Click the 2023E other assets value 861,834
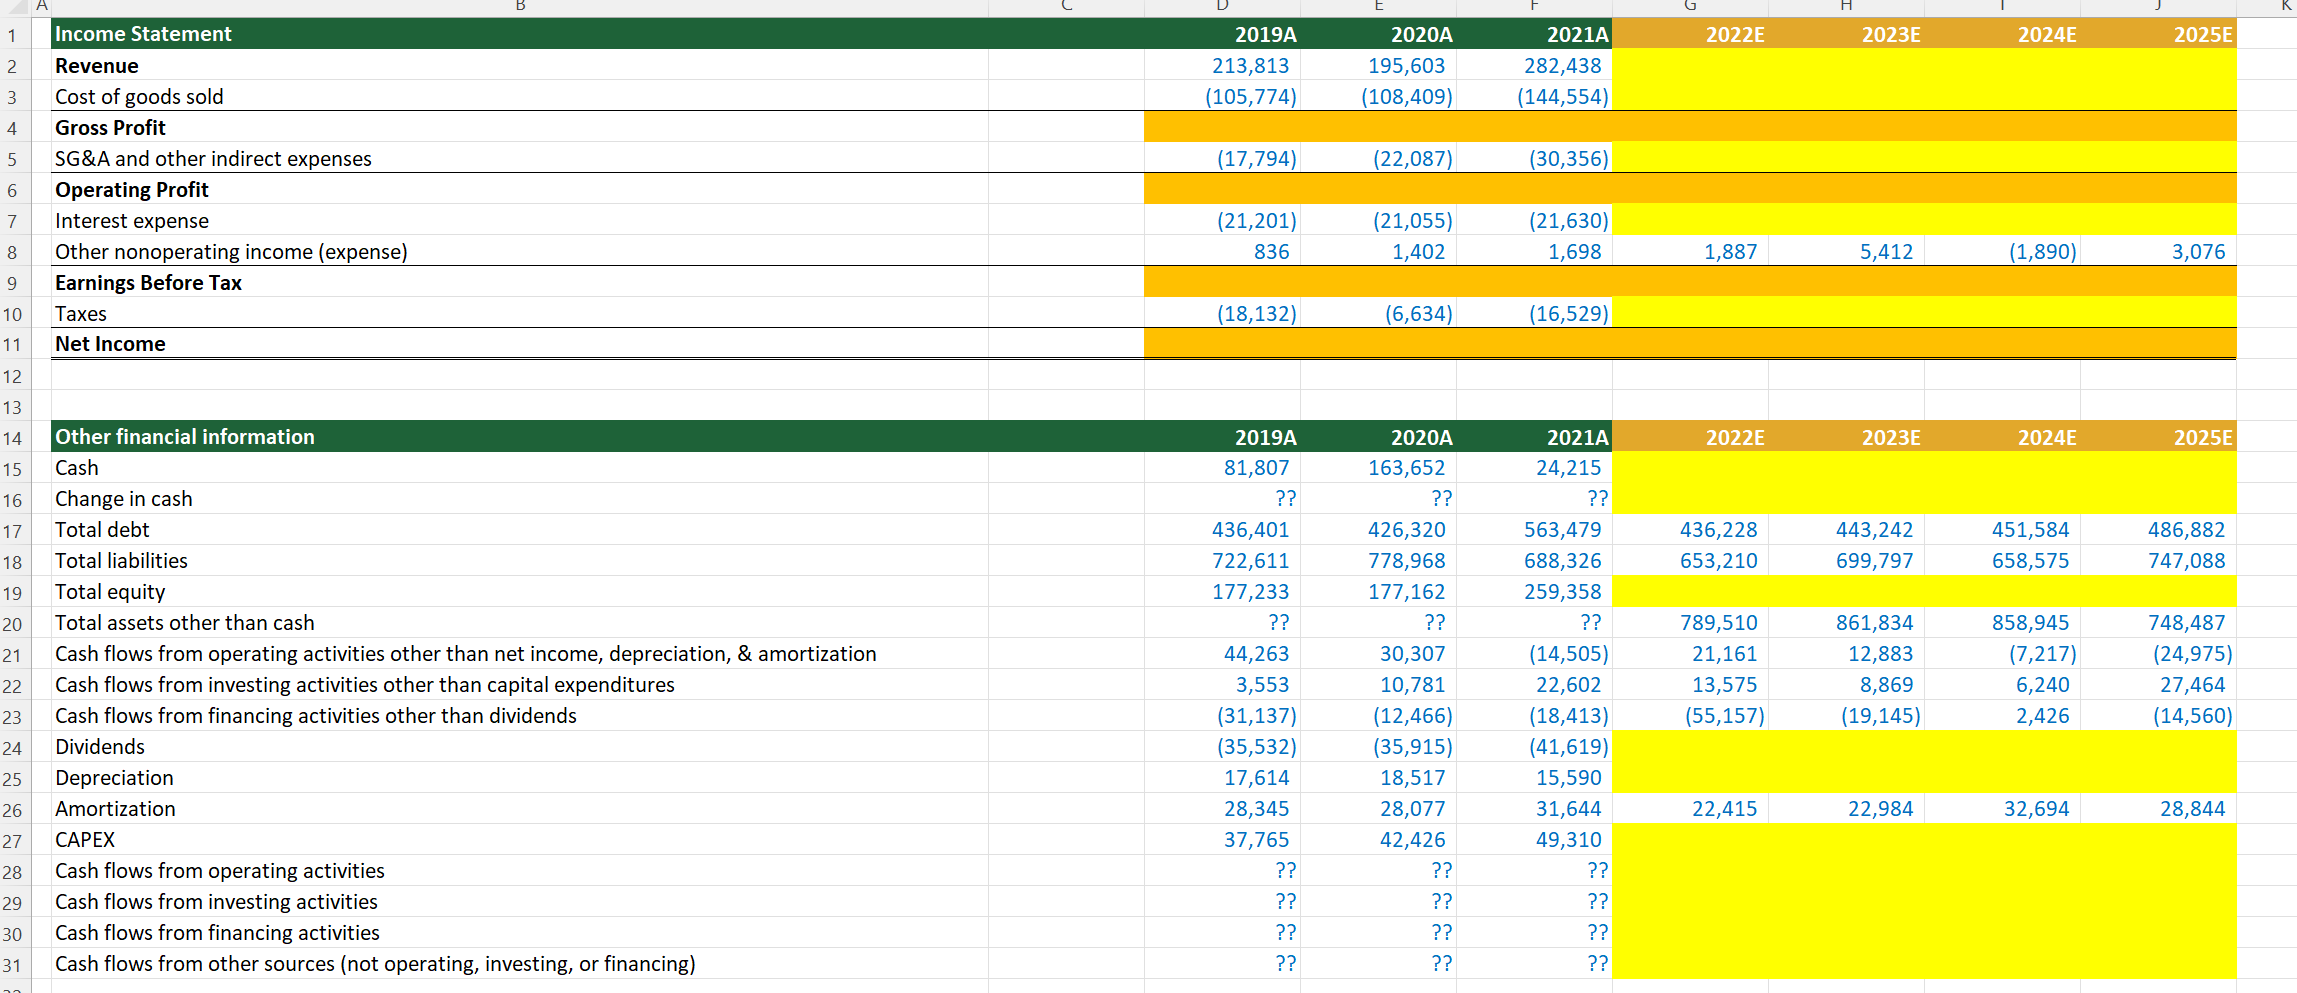Screen dimensions: 2297x993 (x=1874, y=623)
